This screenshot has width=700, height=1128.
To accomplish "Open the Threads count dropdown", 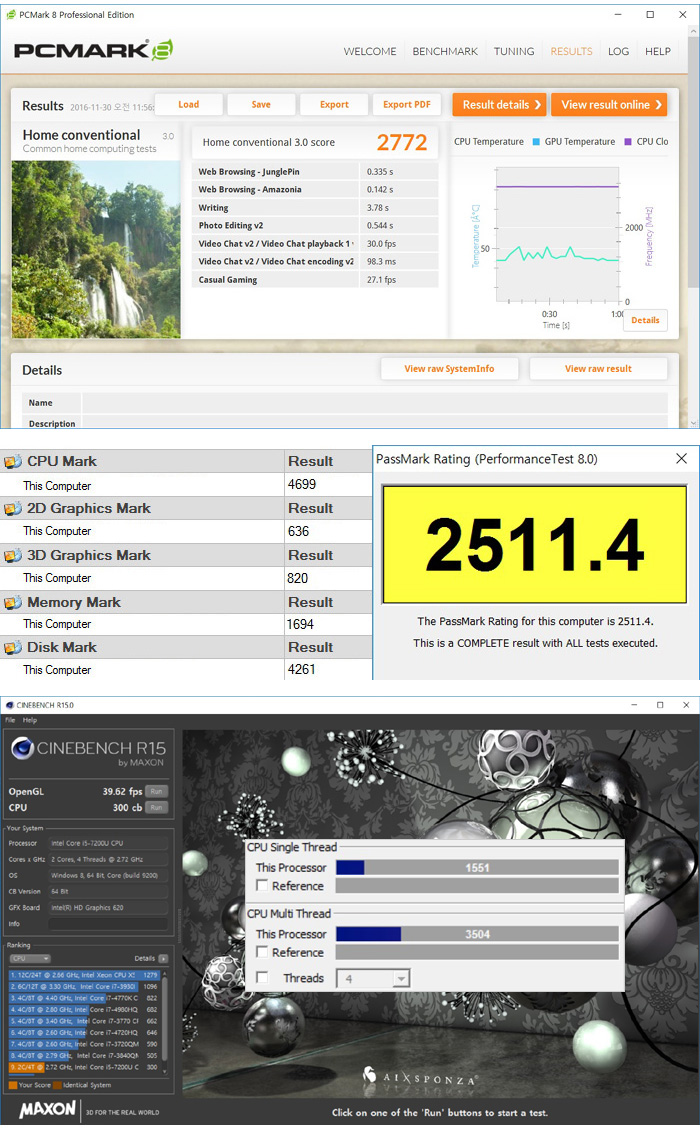I will [373, 979].
